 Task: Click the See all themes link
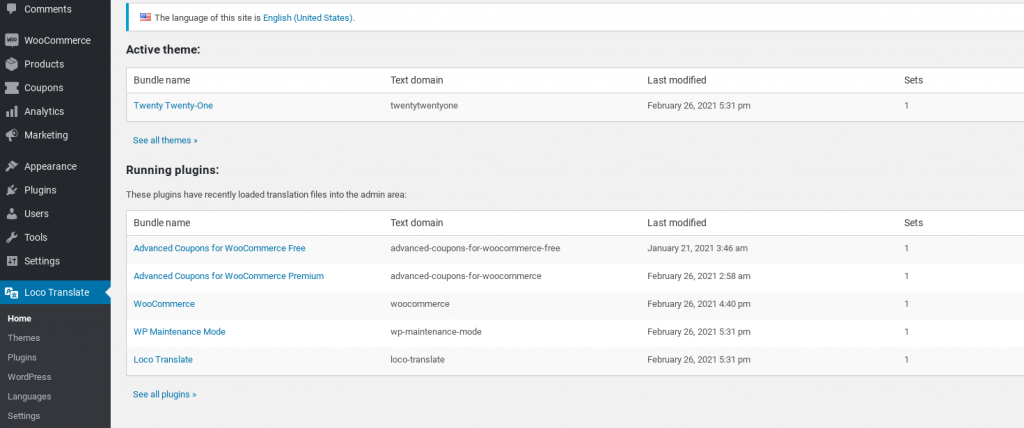pyautogui.click(x=165, y=140)
